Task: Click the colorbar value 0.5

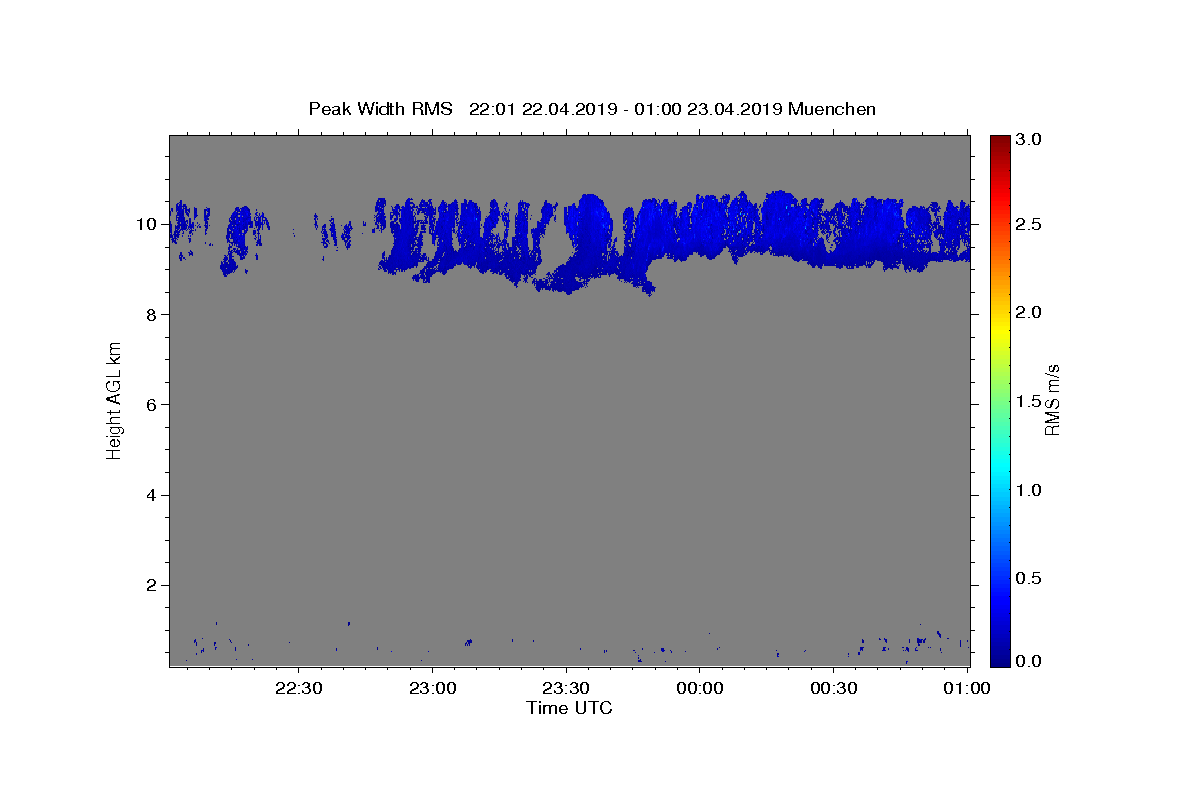Action: pyautogui.click(x=1029, y=578)
